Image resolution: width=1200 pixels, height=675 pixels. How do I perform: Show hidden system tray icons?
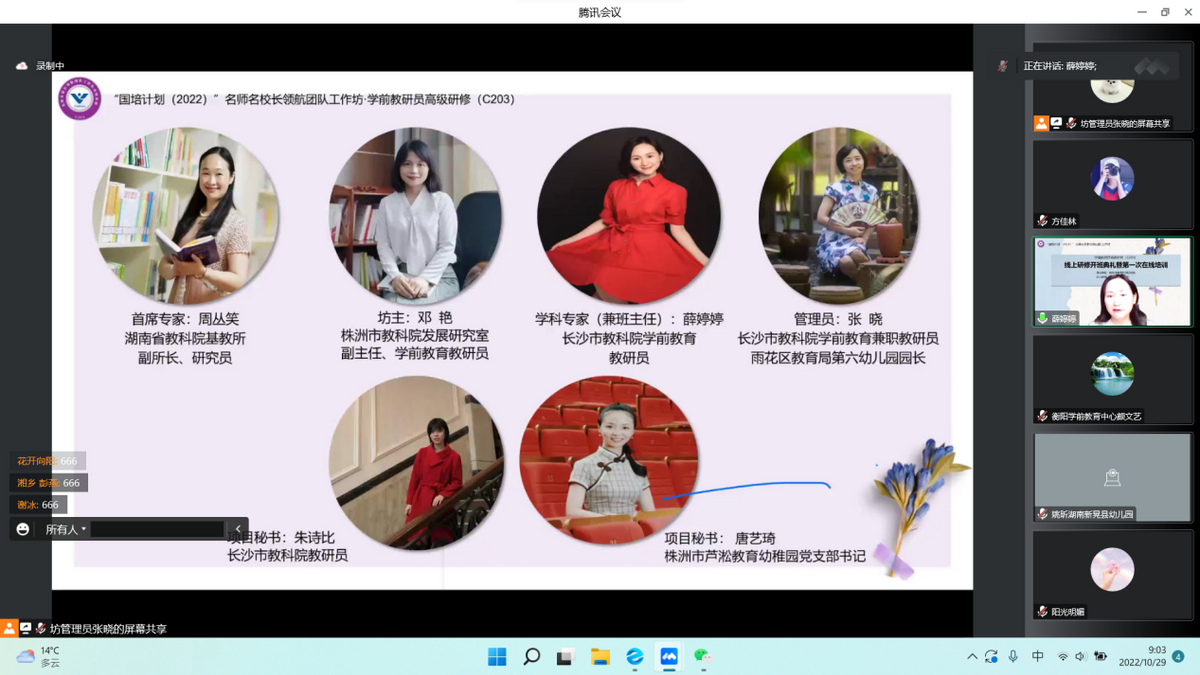(971, 657)
